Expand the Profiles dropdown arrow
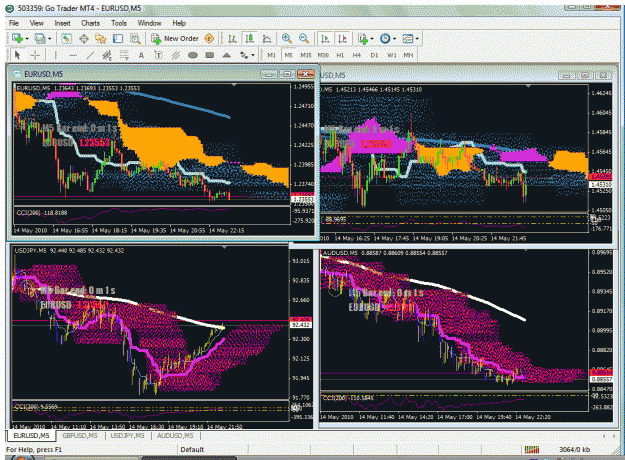 pyautogui.click(x=50, y=39)
